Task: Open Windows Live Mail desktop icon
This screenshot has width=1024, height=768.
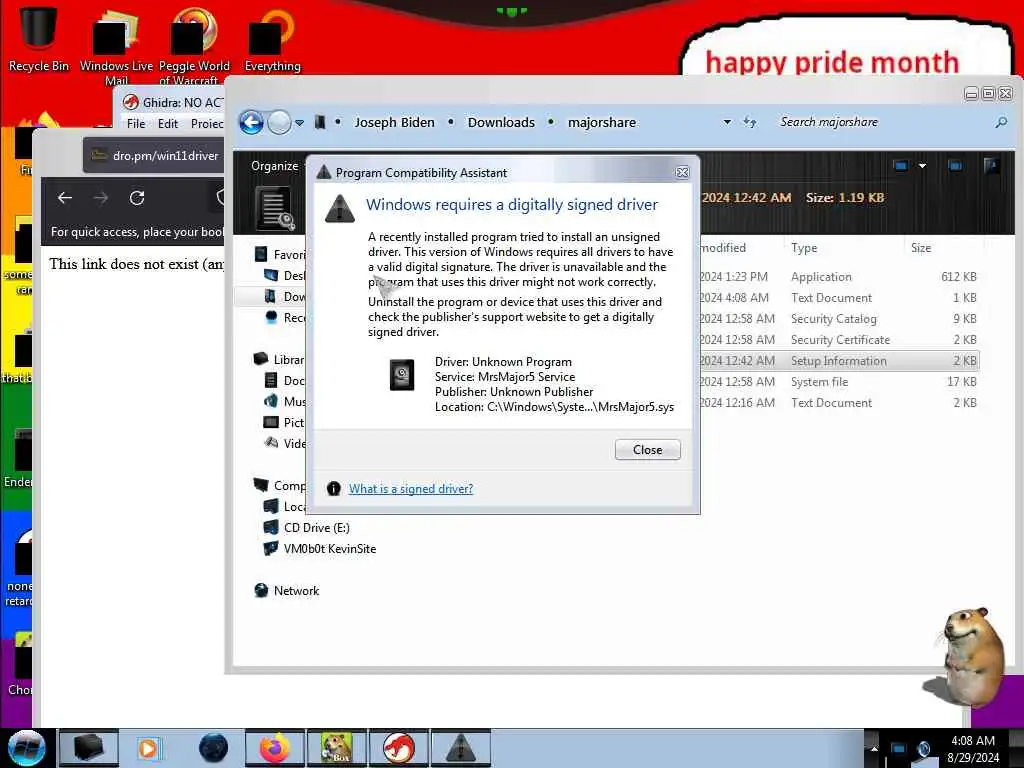Action: click(x=116, y=46)
